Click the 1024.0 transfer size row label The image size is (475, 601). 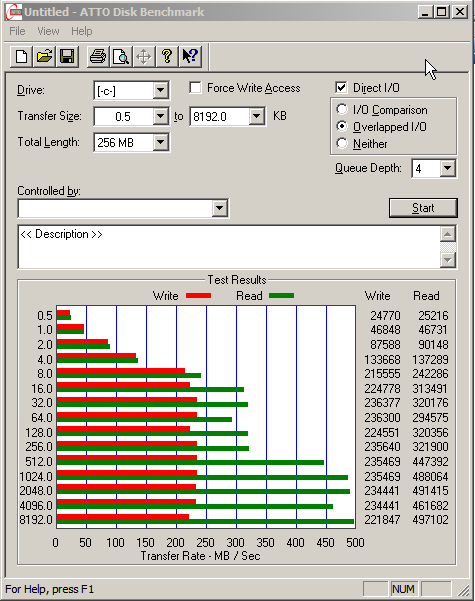pyautogui.click(x=36, y=476)
